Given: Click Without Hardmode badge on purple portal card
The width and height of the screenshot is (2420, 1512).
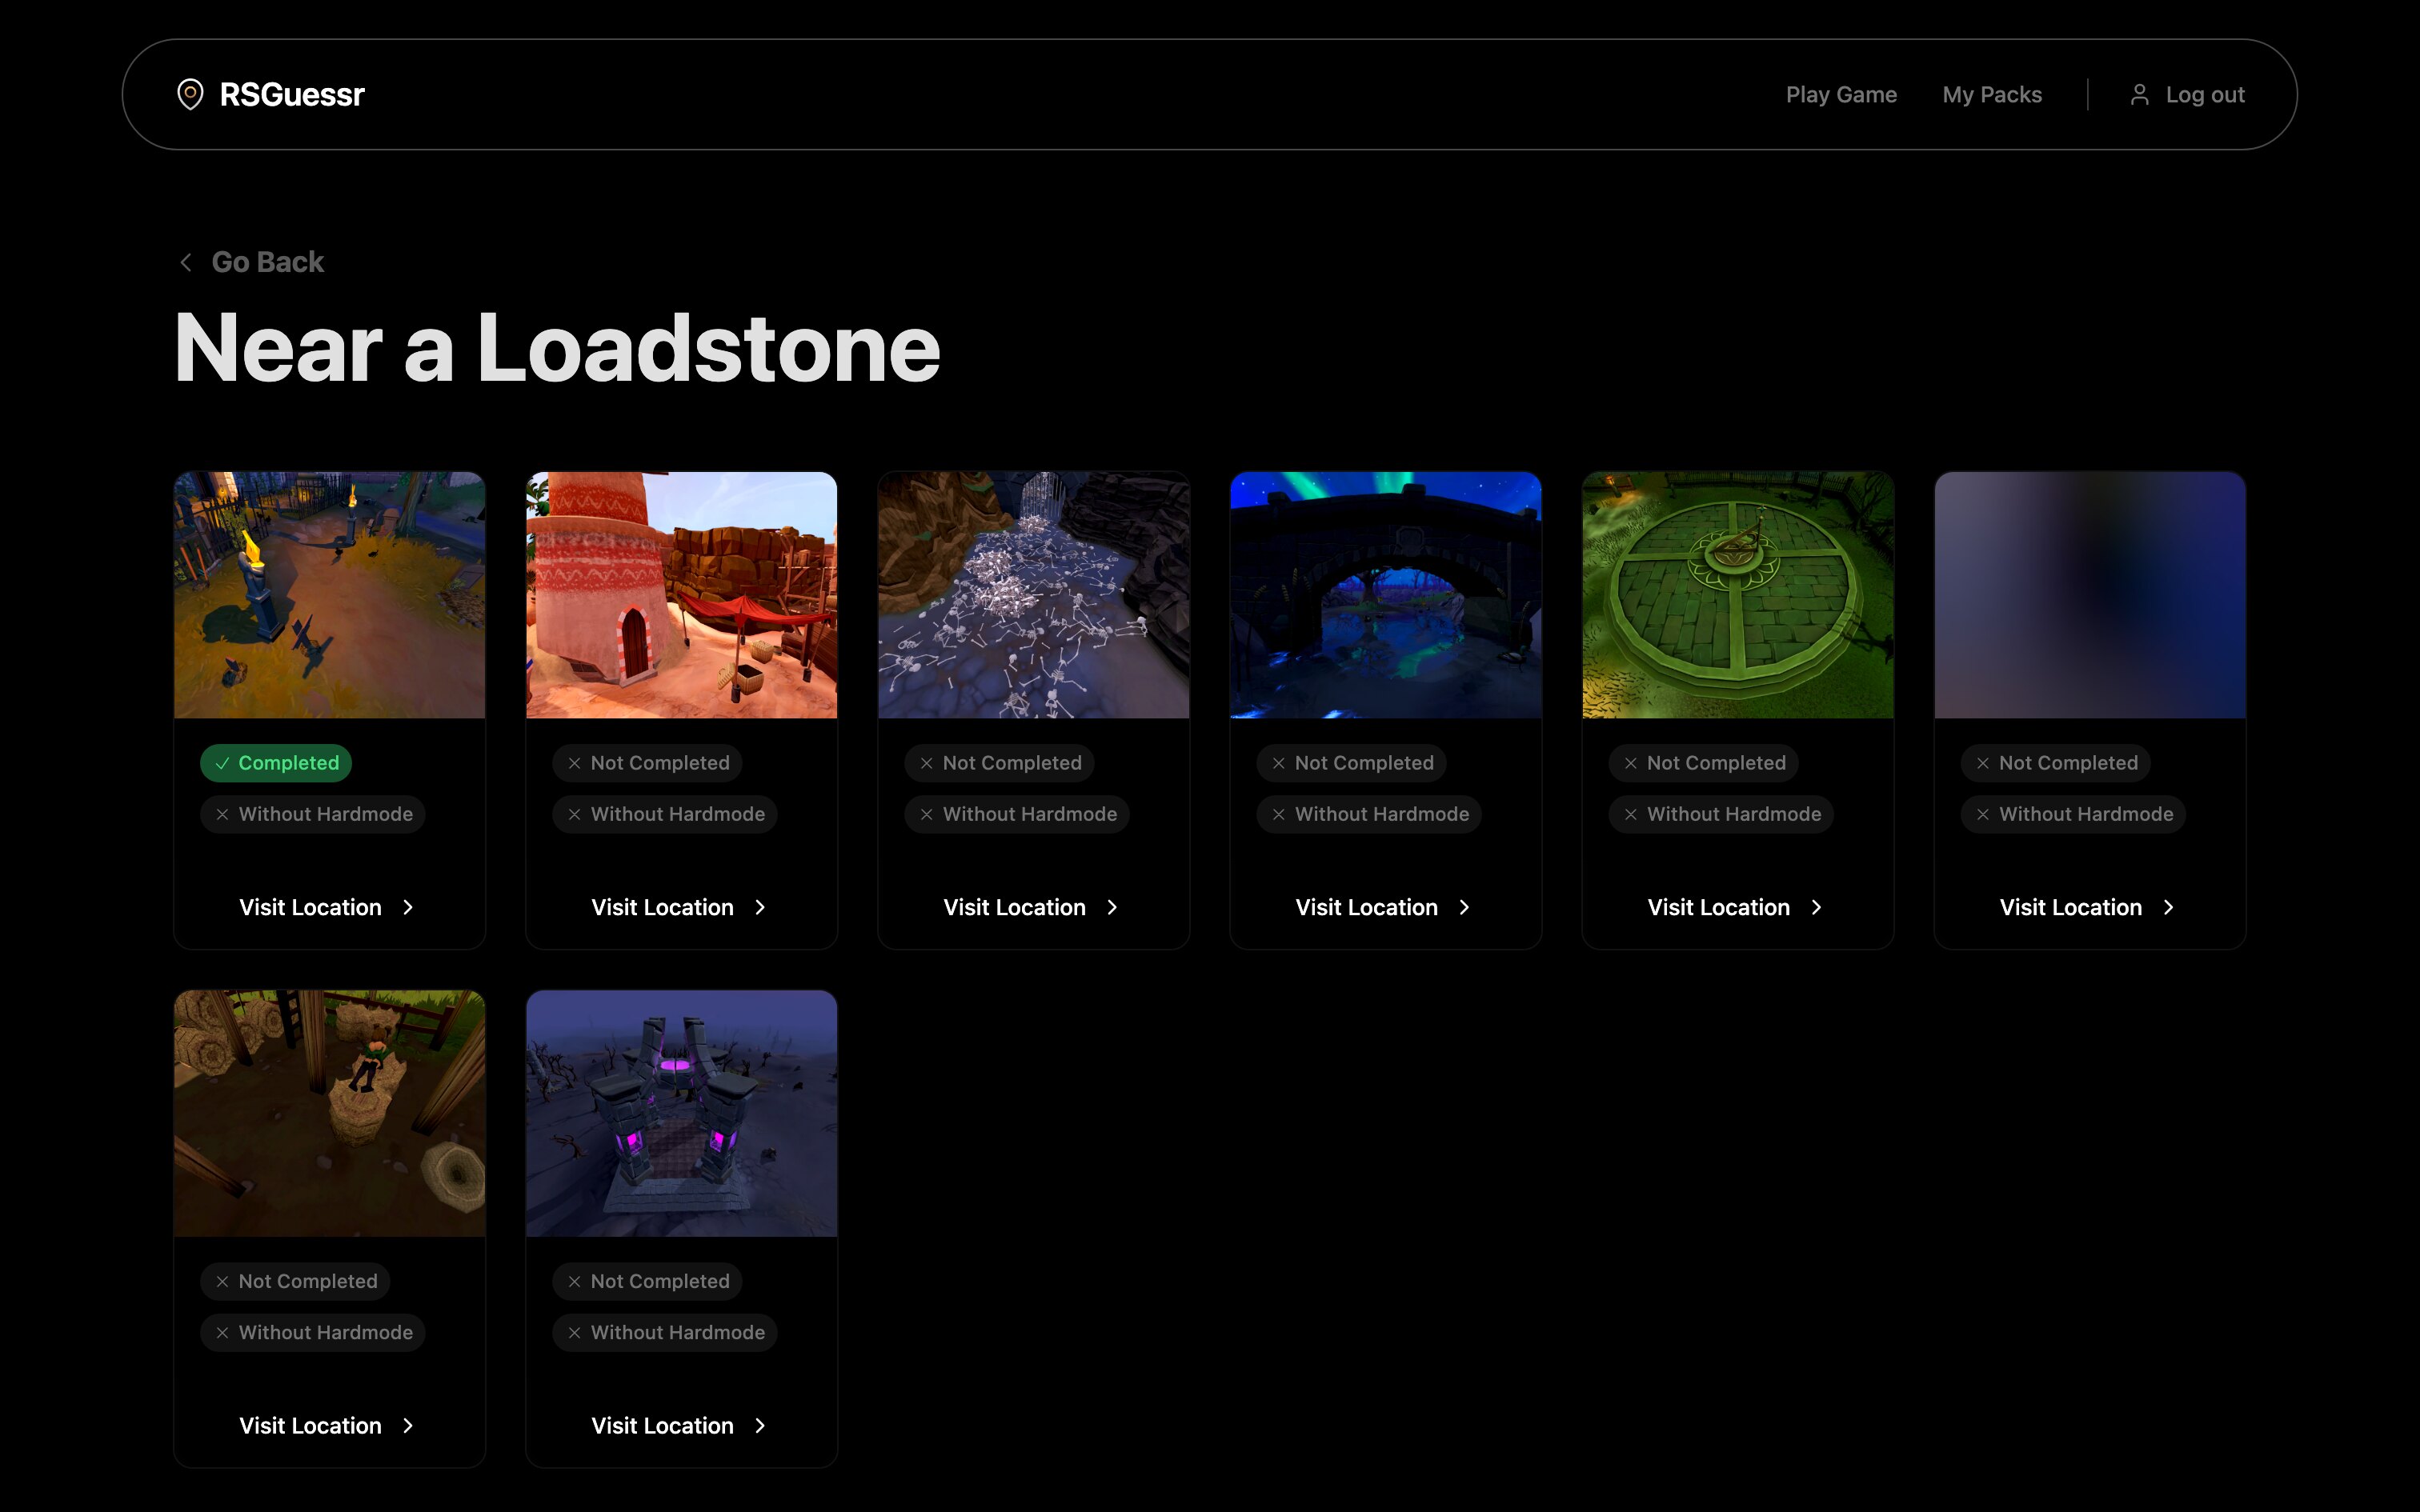Looking at the screenshot, I should (665, 1332).
